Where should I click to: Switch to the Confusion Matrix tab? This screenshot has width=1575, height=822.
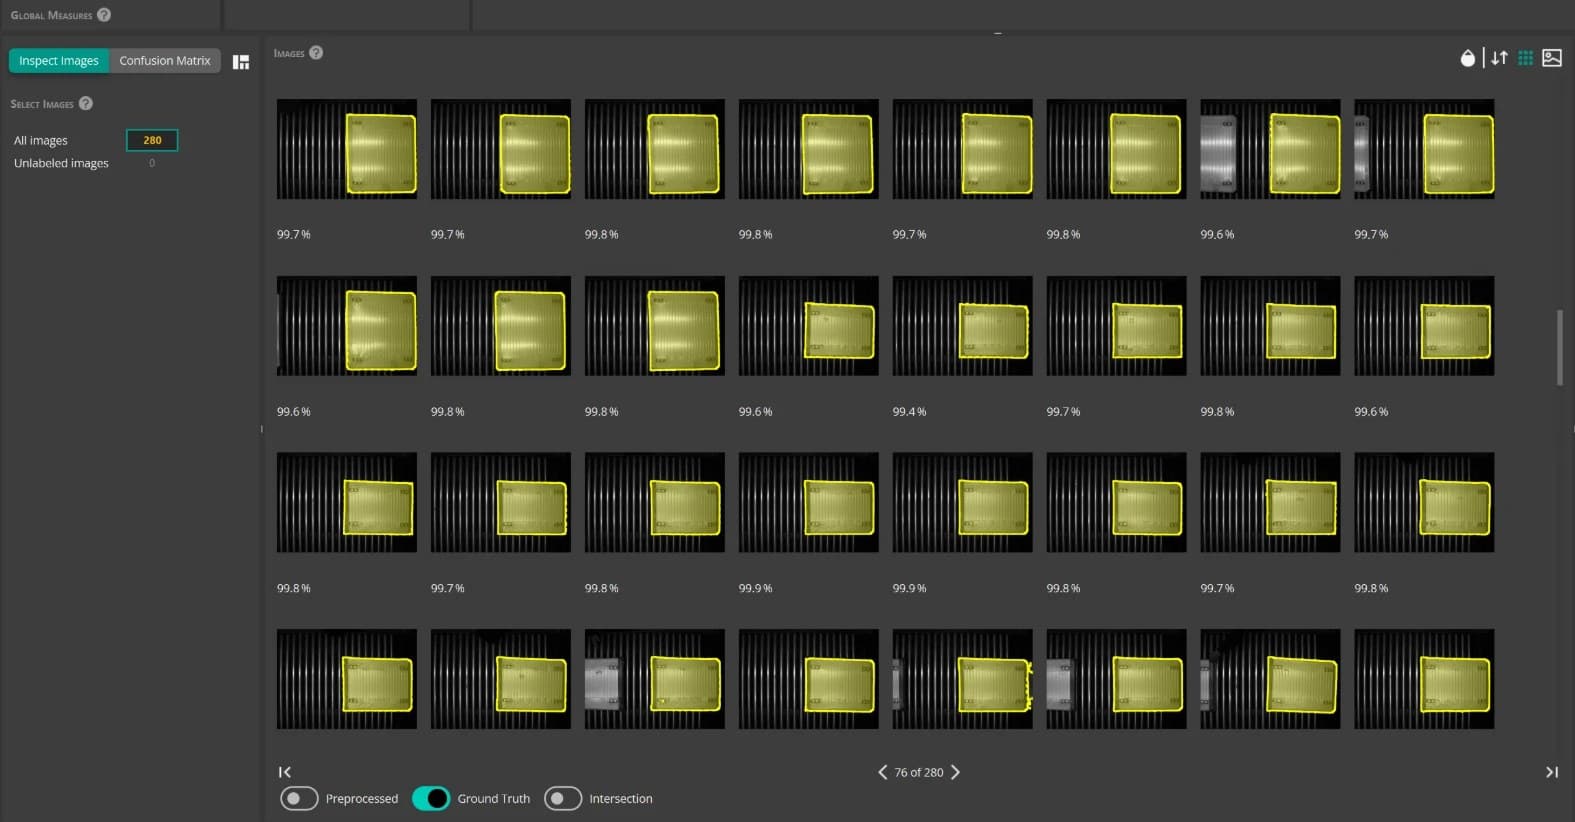point(165,61)
